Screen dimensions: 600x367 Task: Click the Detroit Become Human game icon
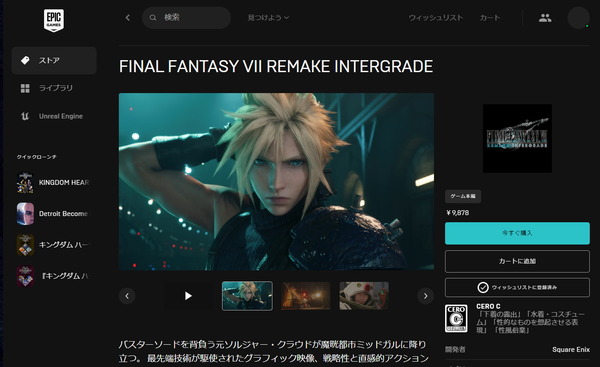point(25,214)
